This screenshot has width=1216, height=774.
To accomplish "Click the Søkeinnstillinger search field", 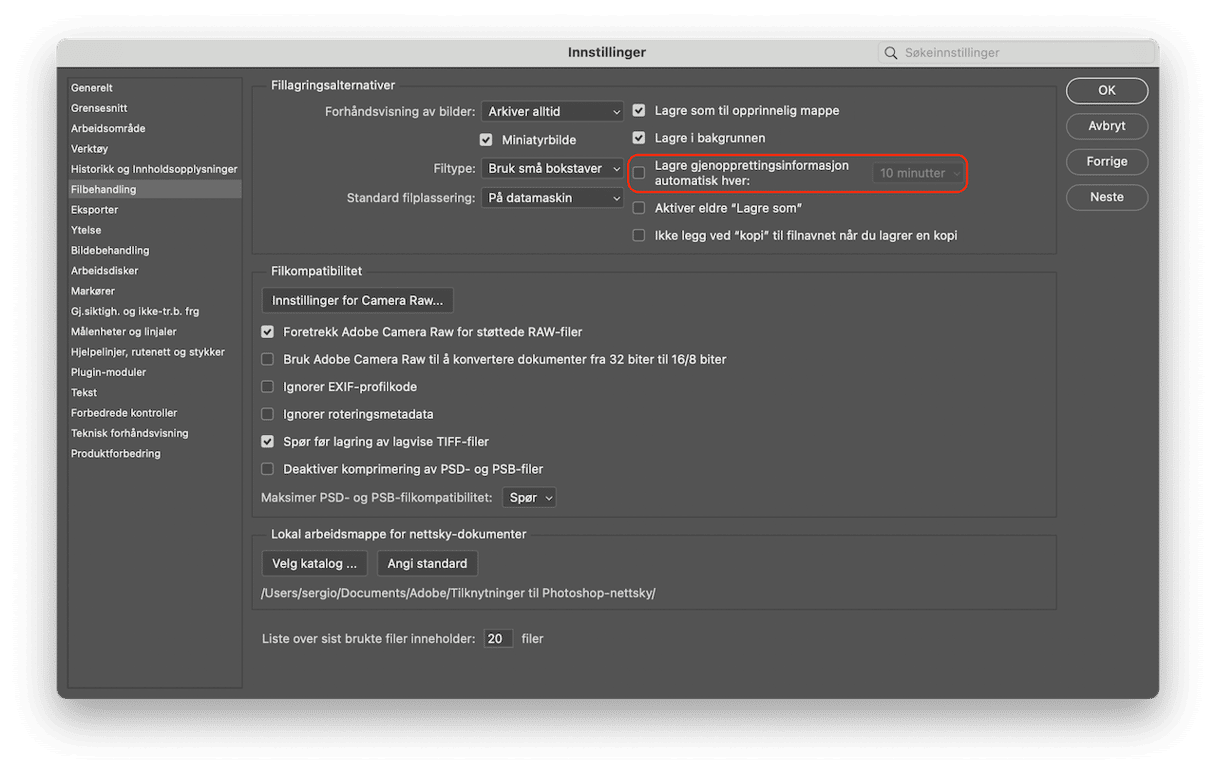I will point(1017,53).
